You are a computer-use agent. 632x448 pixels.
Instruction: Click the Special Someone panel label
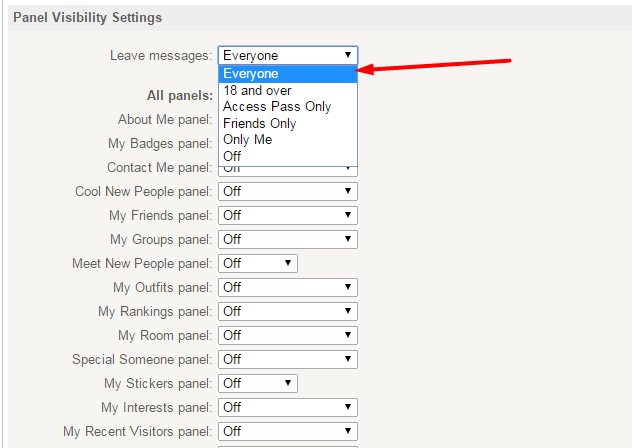[142, 360]
